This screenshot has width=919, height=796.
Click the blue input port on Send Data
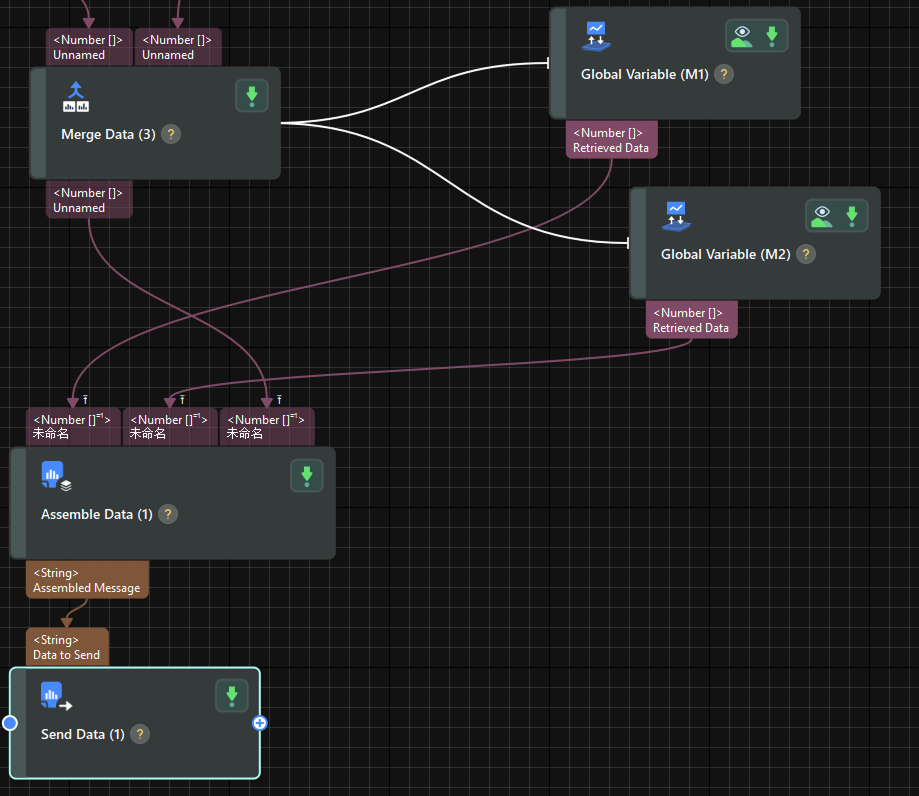point(10,723)
